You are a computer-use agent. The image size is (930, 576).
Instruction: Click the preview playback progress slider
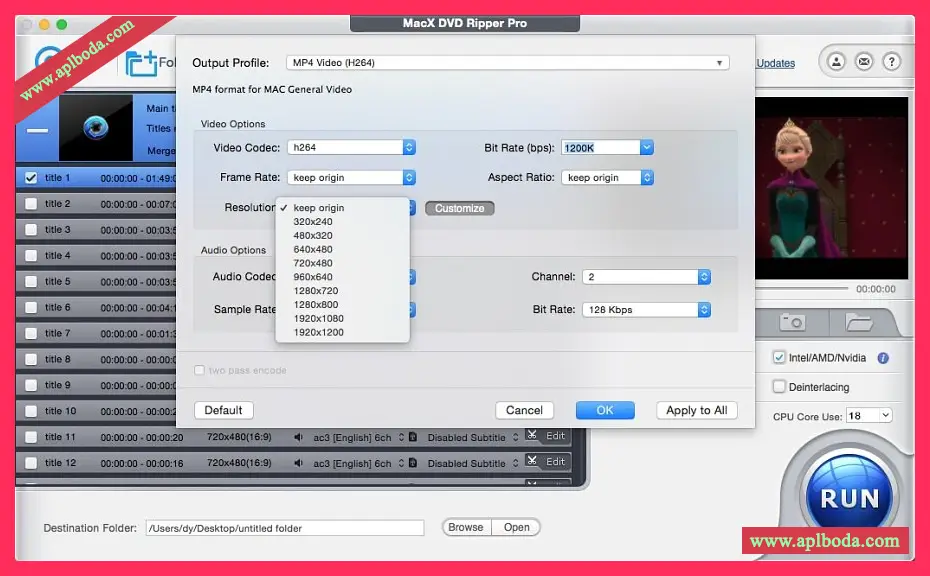800,289
